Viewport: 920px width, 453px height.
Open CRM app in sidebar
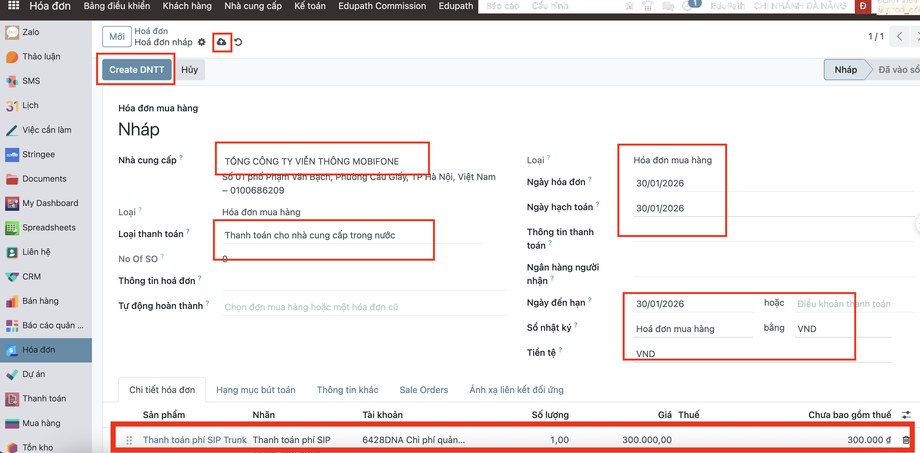point(46,276)
